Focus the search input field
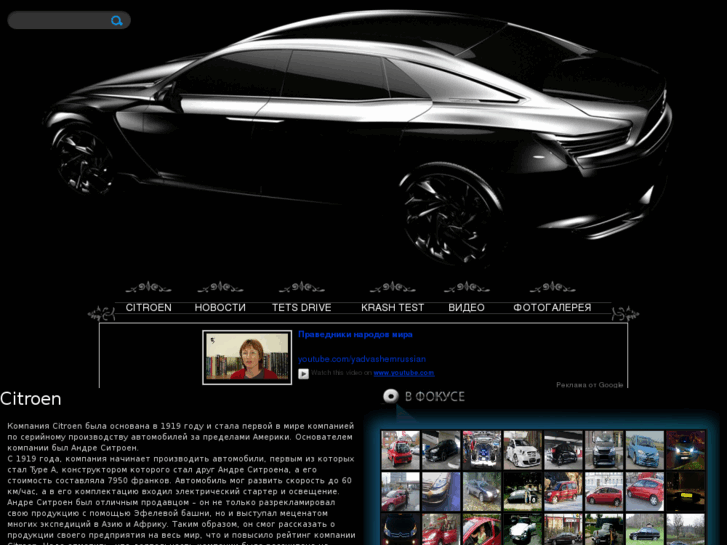This screenshot has width=727, height=545. point(60,20)
